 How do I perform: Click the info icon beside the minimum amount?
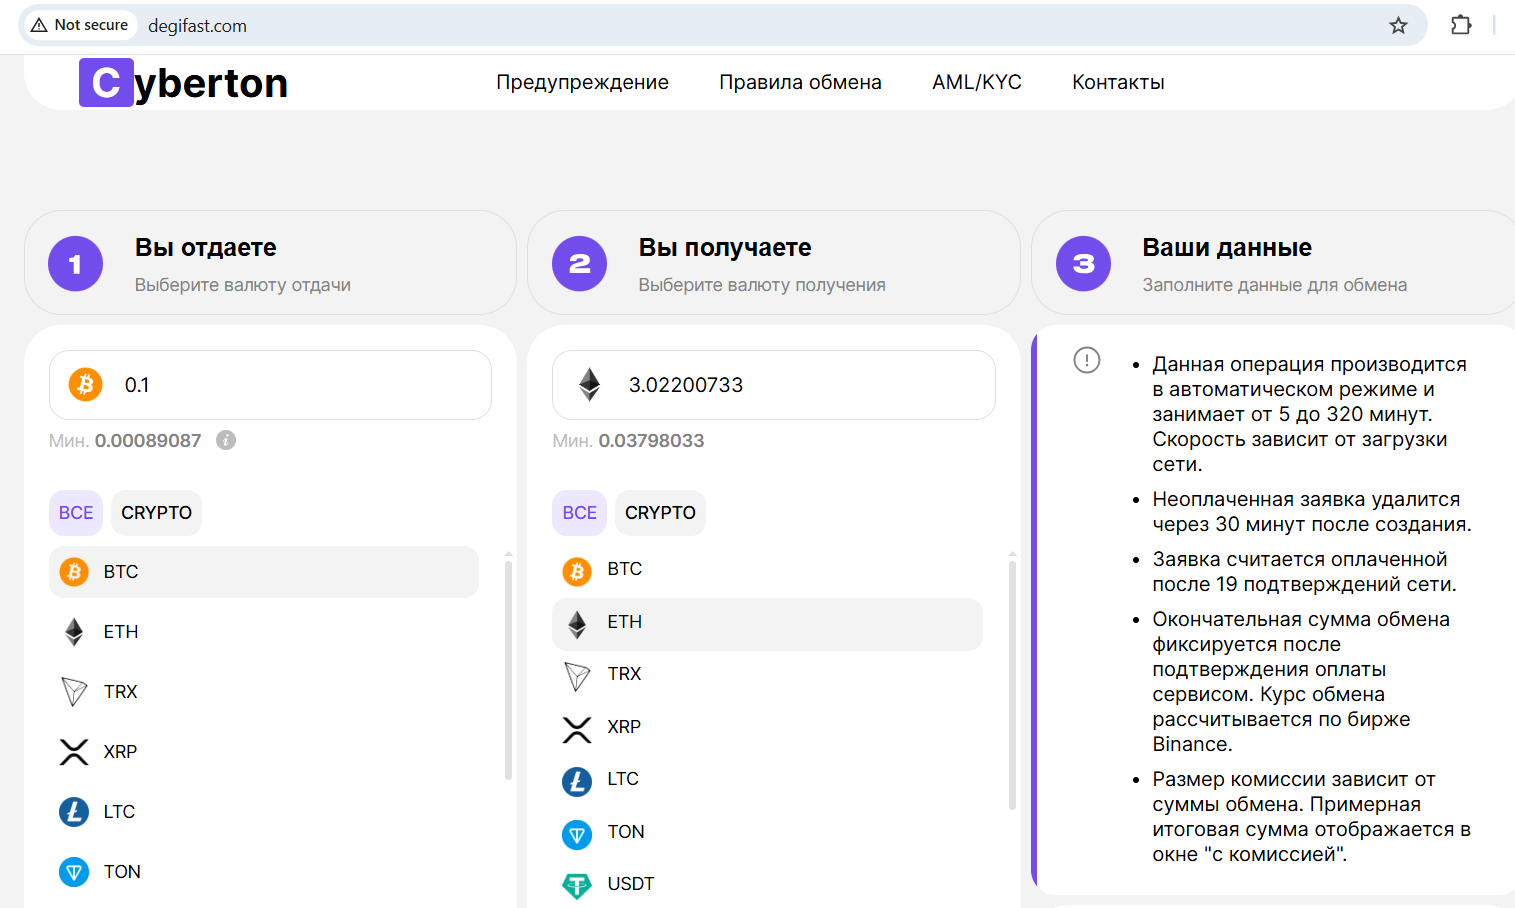pyautogui.click(x=226, y=440)
